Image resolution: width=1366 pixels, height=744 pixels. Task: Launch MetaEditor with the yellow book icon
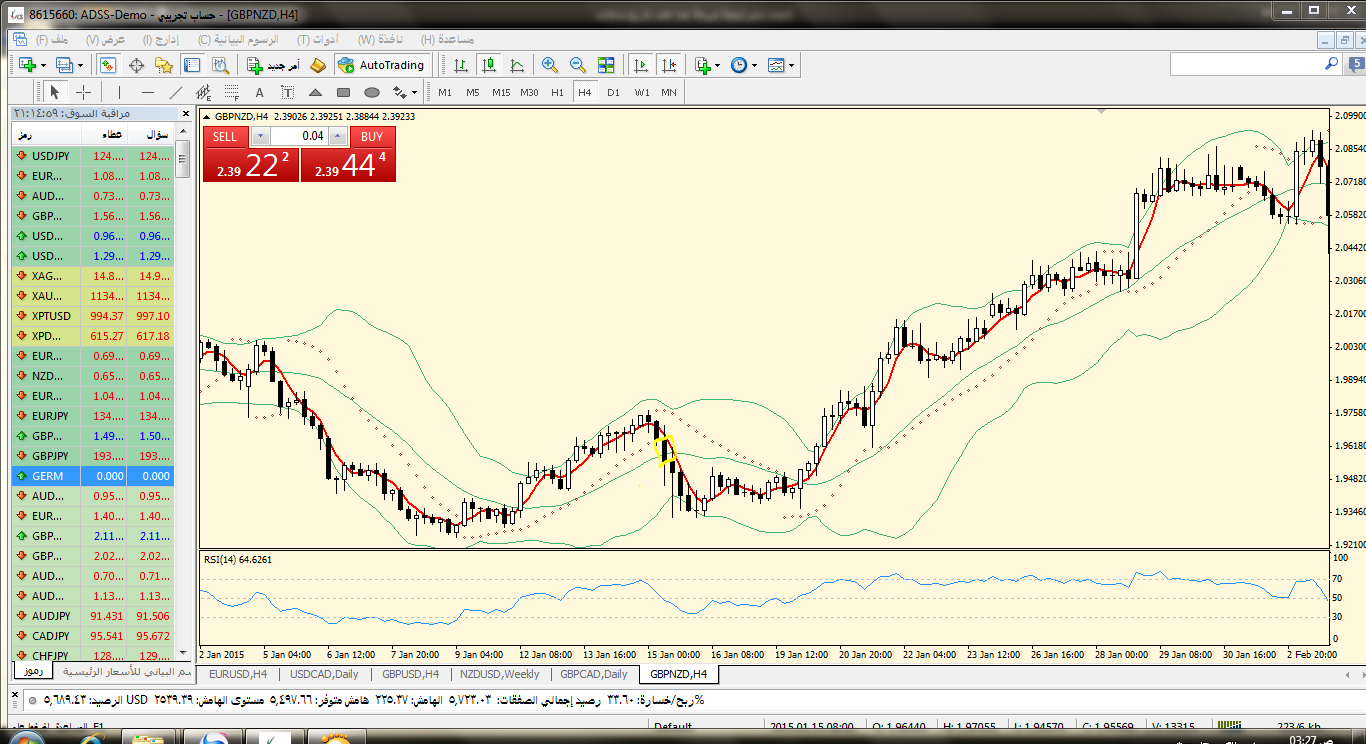(x=318, y=65)
